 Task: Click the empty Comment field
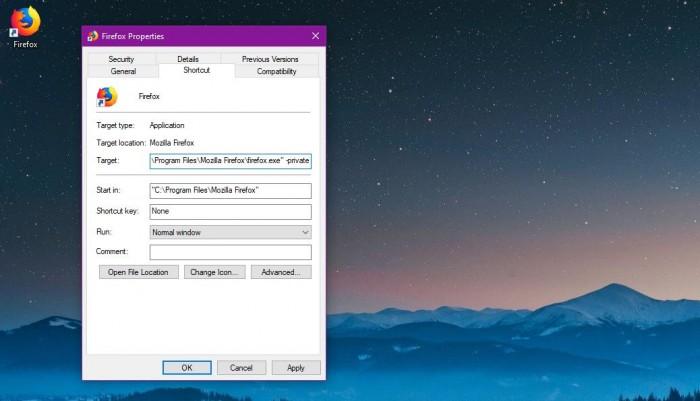pyautogui.click(x=230, y=252)
